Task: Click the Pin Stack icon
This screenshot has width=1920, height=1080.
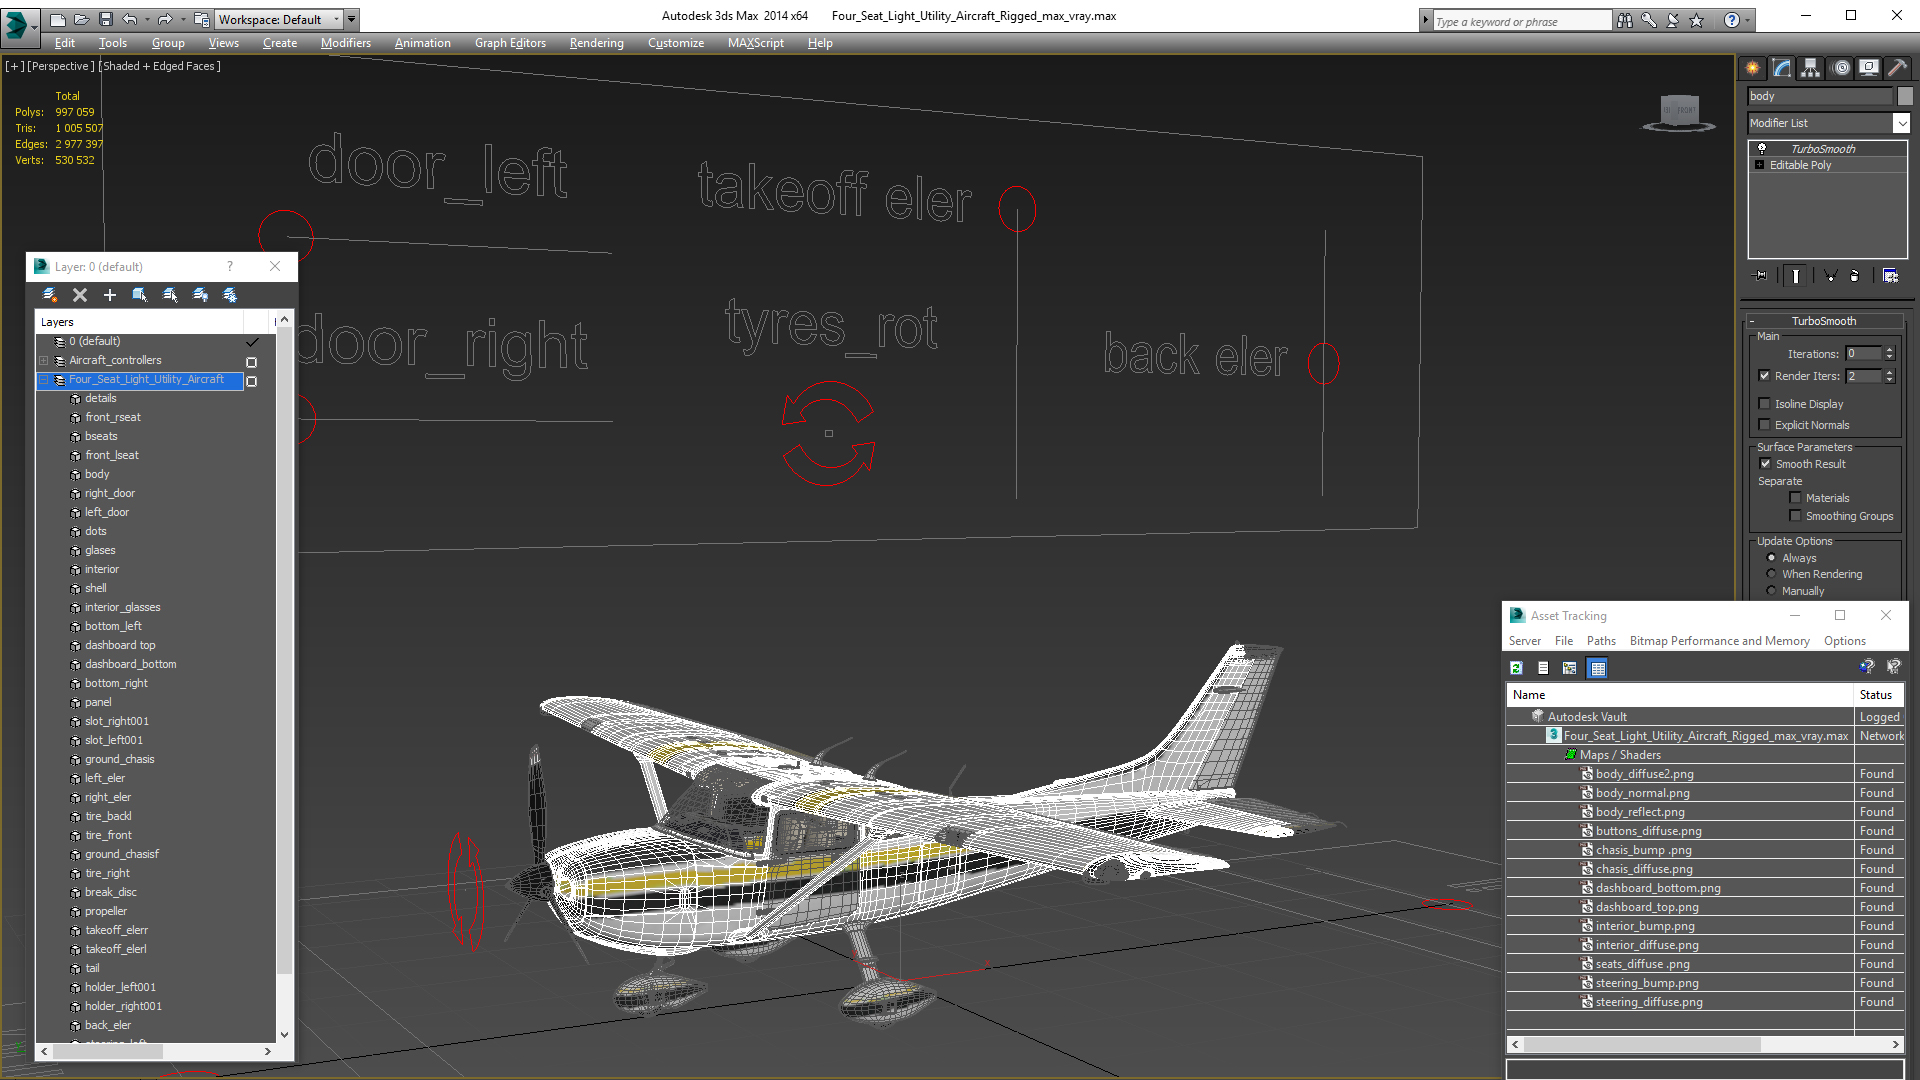Action: click(x=1761, y=276)
